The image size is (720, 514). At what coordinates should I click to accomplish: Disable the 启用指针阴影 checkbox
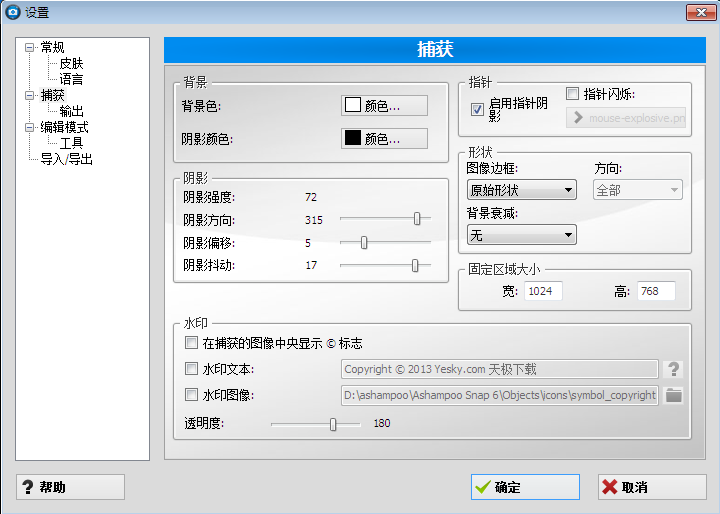click(x=477, y=109)
